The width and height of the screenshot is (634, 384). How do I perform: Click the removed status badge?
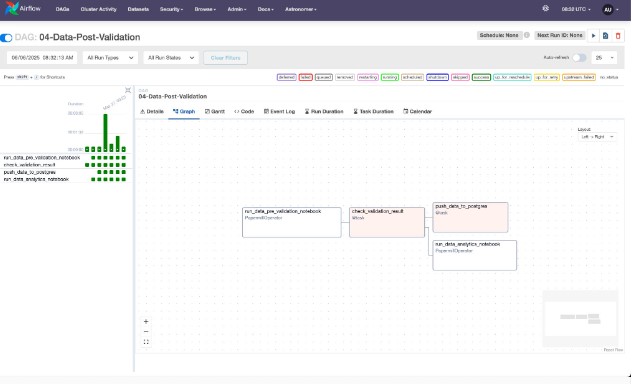point(345,77)
